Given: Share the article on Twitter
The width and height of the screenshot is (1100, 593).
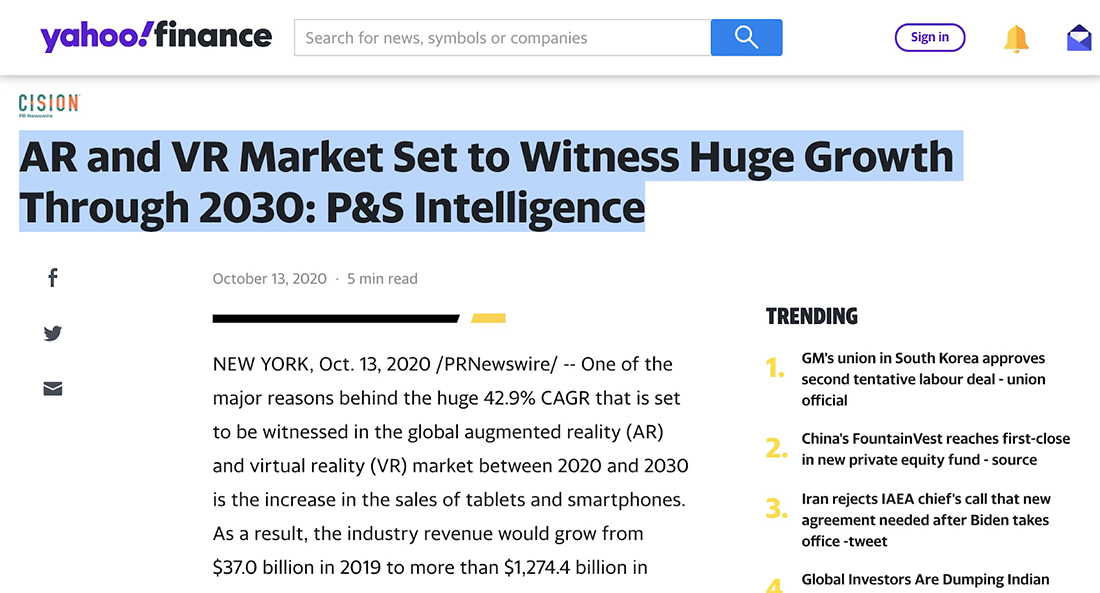Looking at the screenshot, I should point(53,334).
